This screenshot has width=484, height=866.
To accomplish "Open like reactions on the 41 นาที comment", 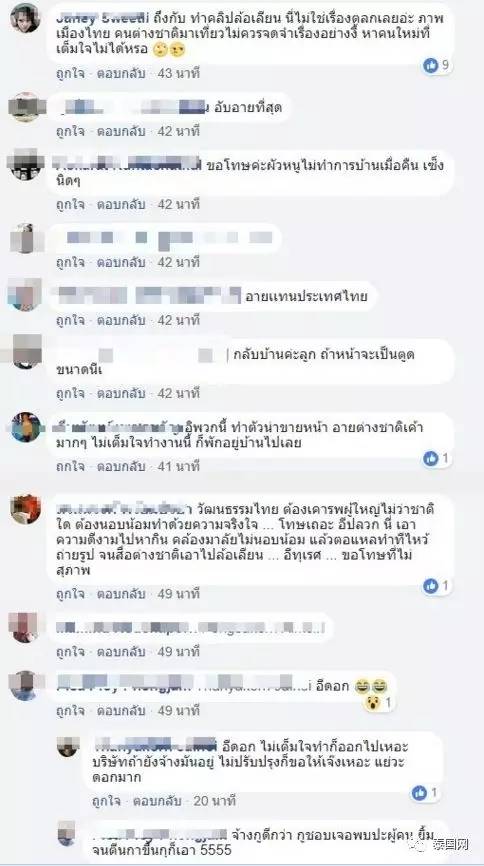I will (431, 458).
